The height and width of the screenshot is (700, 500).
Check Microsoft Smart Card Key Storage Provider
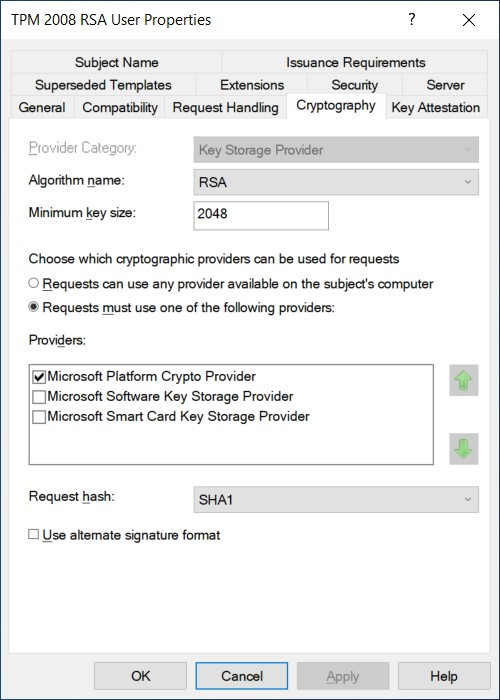click(39, 417)
